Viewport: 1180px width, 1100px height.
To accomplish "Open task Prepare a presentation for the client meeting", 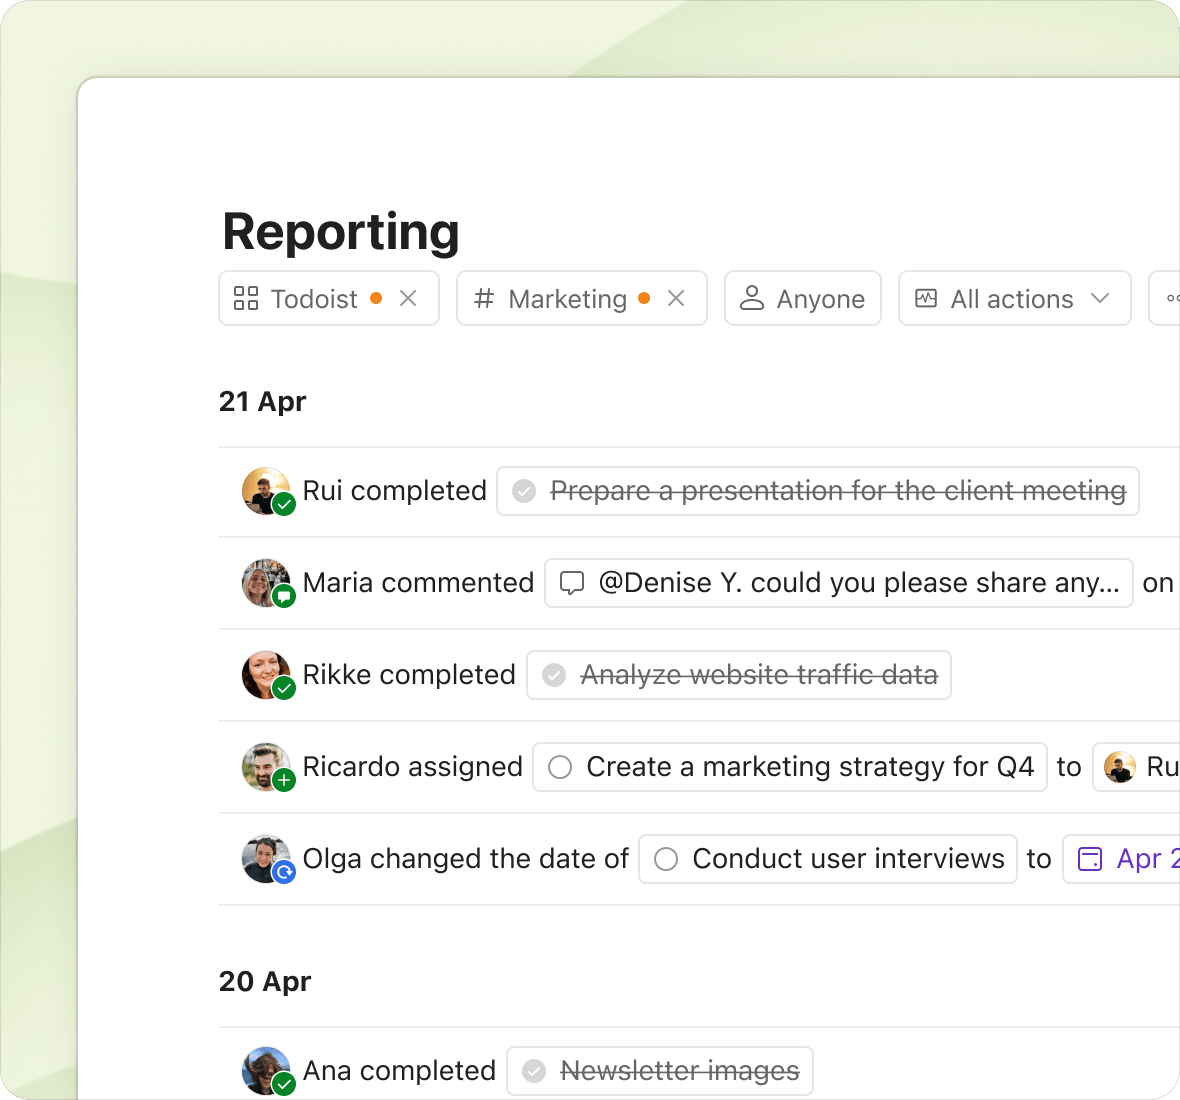I will point(818,491).
